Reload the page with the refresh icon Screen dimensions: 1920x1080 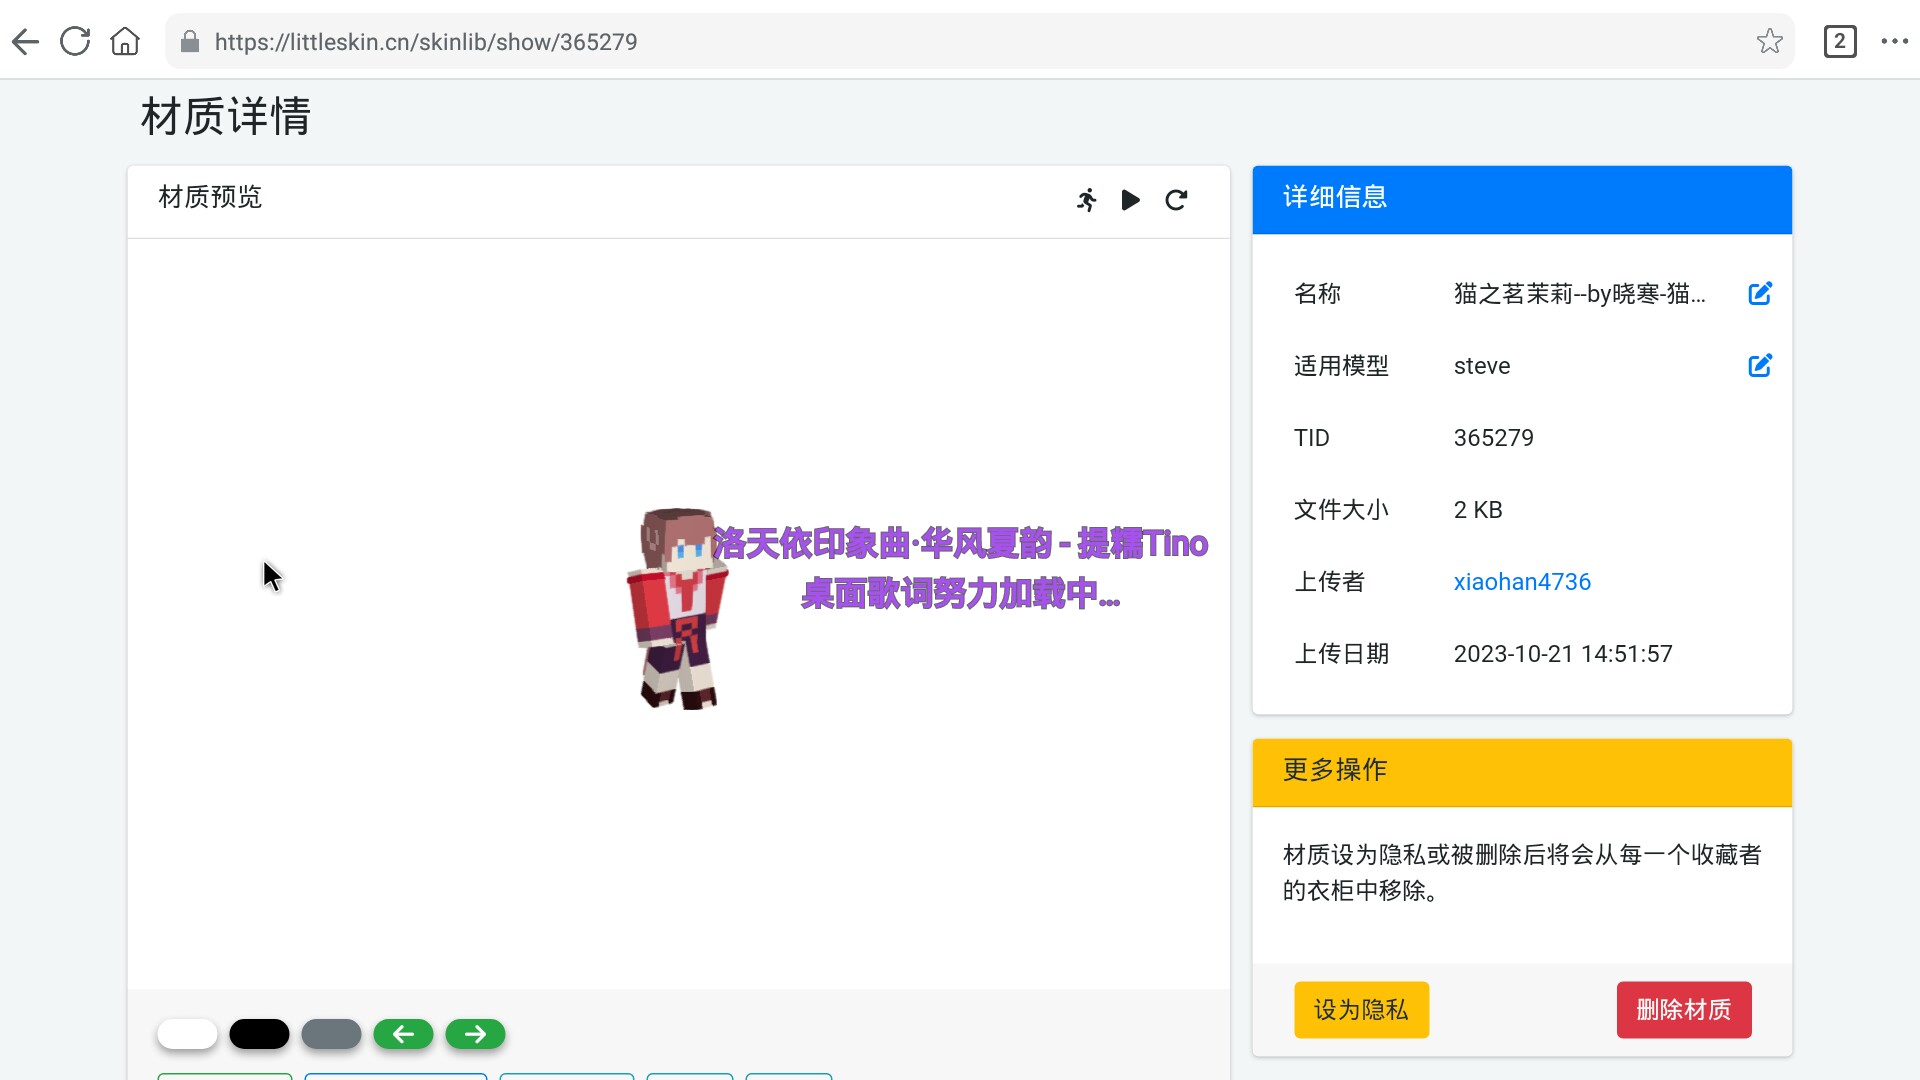[x=75, y=42]
